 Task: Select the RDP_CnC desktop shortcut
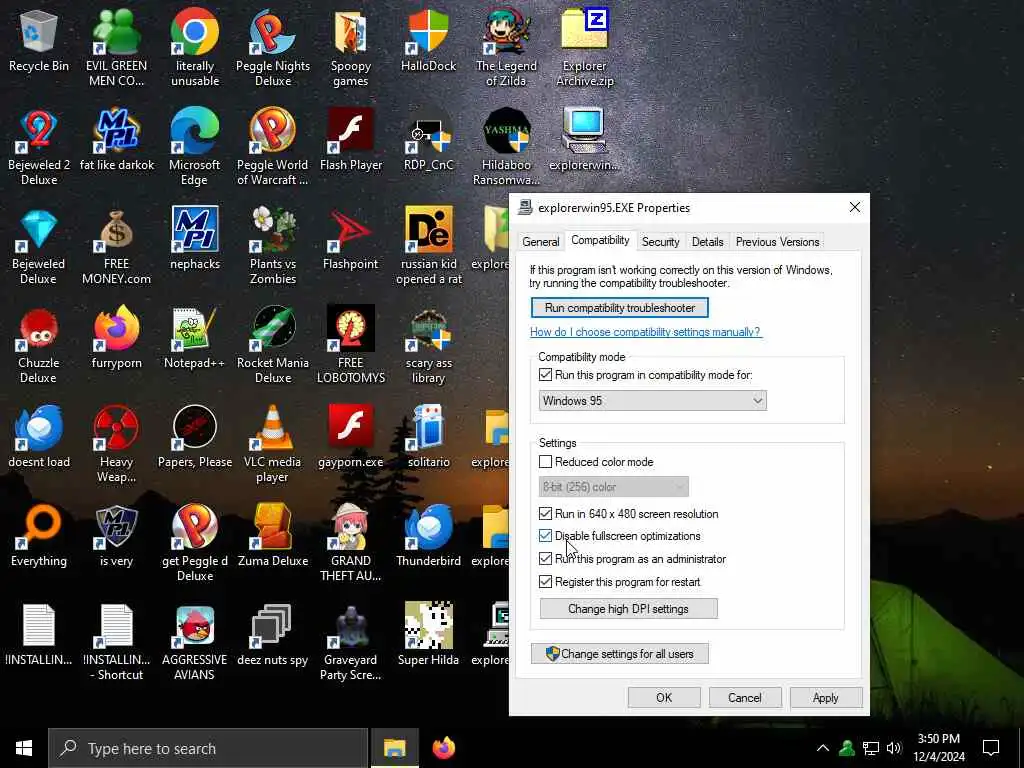coord(428,140)
